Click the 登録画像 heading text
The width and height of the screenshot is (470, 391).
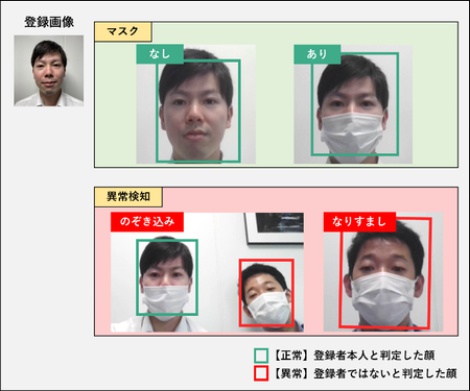coord(49,22)
